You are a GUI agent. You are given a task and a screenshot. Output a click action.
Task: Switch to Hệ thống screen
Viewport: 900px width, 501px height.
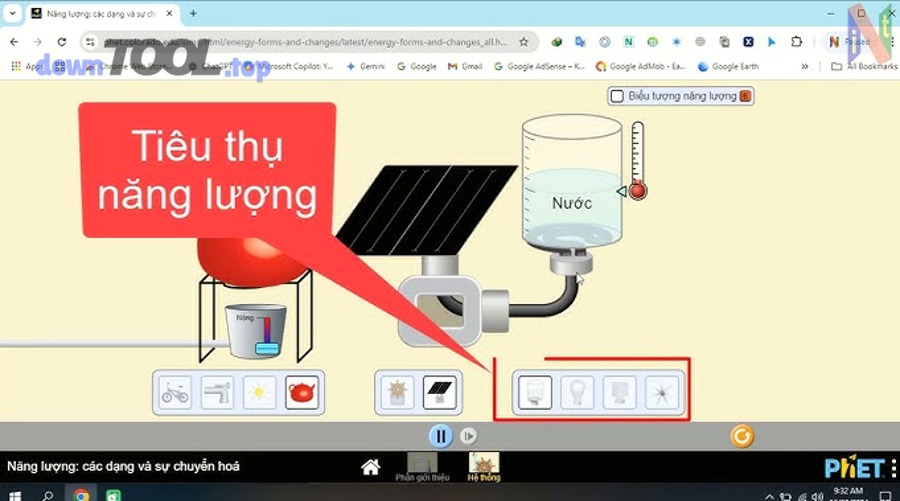tap(484, 467)
